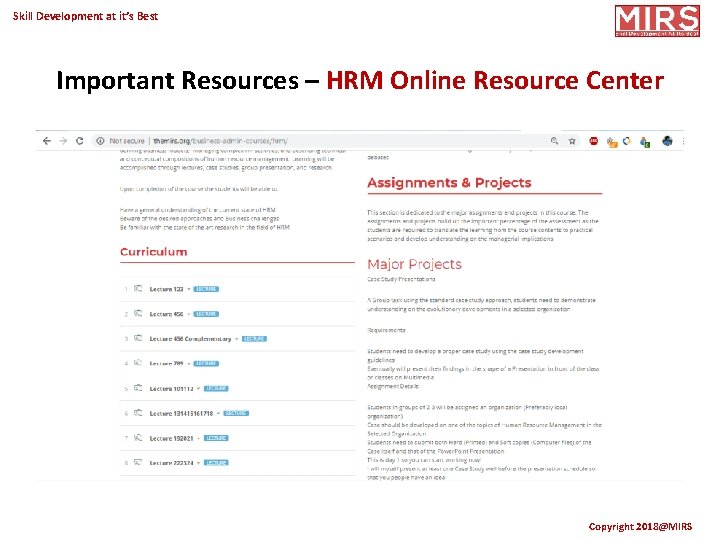Click the HRM Online Resource Center title

pos(495,80)
